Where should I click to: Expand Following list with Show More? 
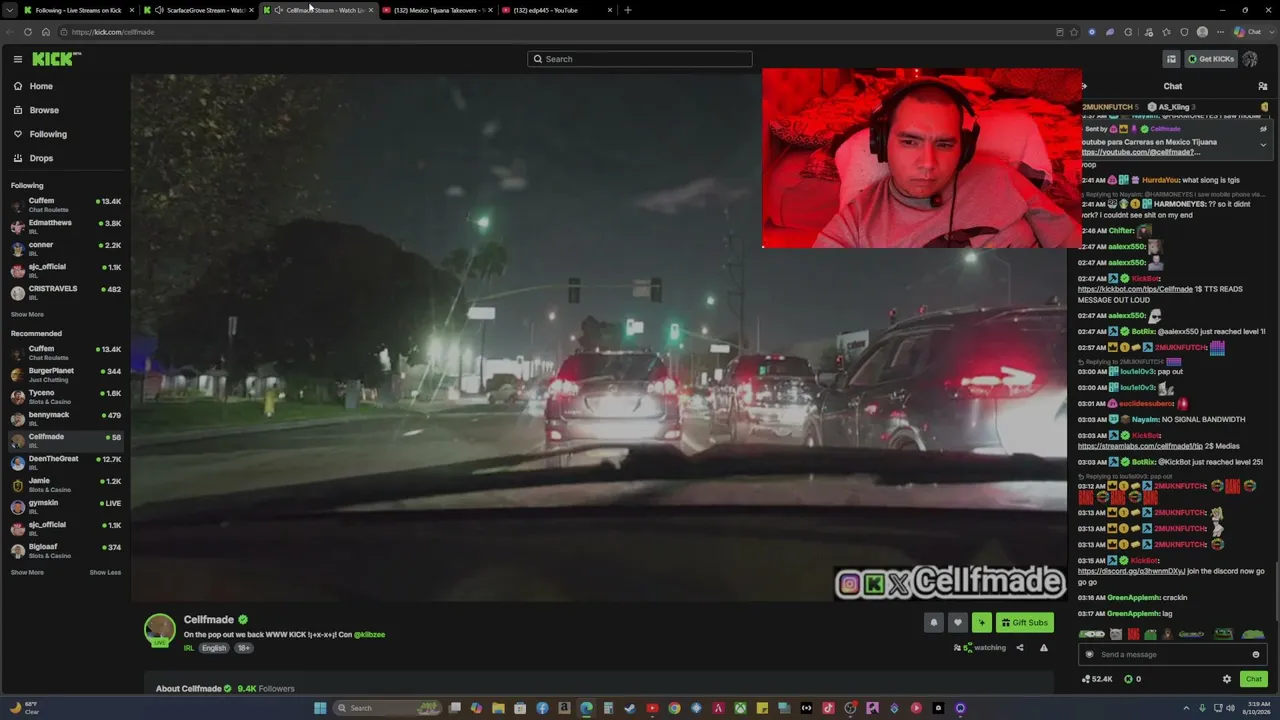tap(27, 314)
